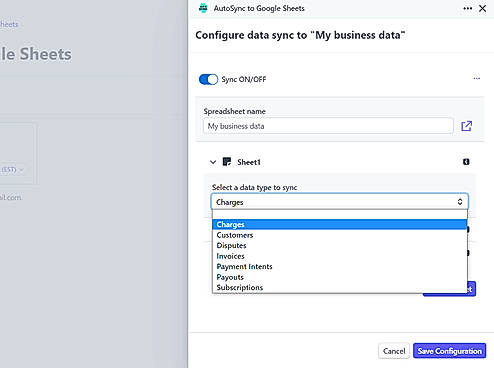
Task: Collapse the Sheet1 section chevron
Action: click(213, 162)
